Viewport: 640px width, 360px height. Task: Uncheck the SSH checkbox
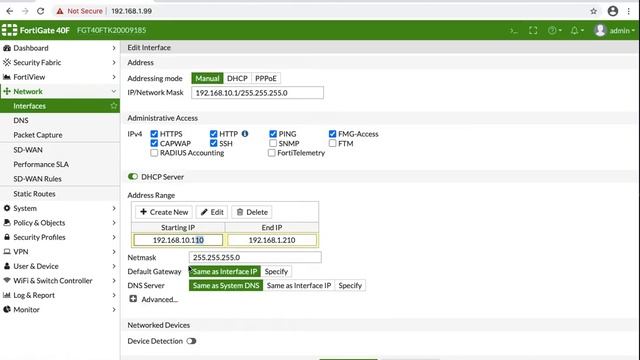click(213, 143)
